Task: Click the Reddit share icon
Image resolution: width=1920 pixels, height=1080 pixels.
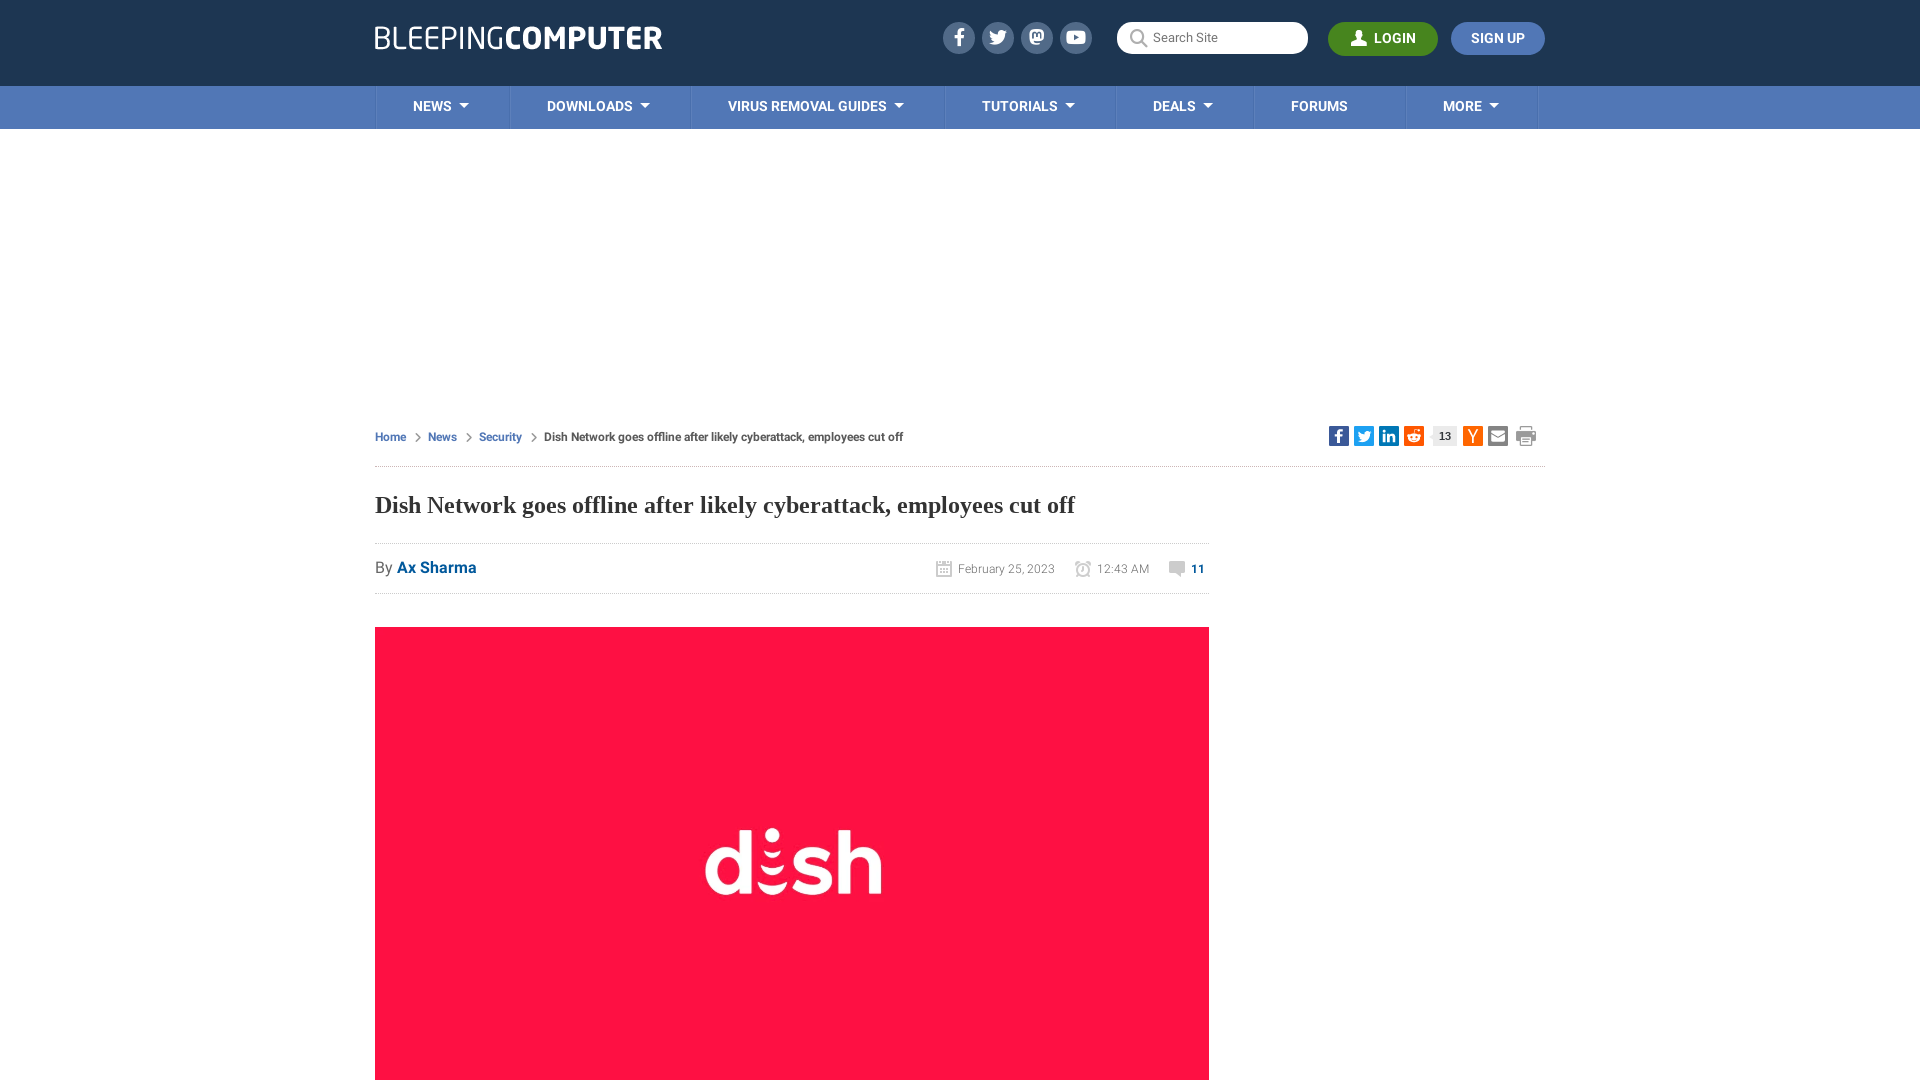Action: 1414,435
